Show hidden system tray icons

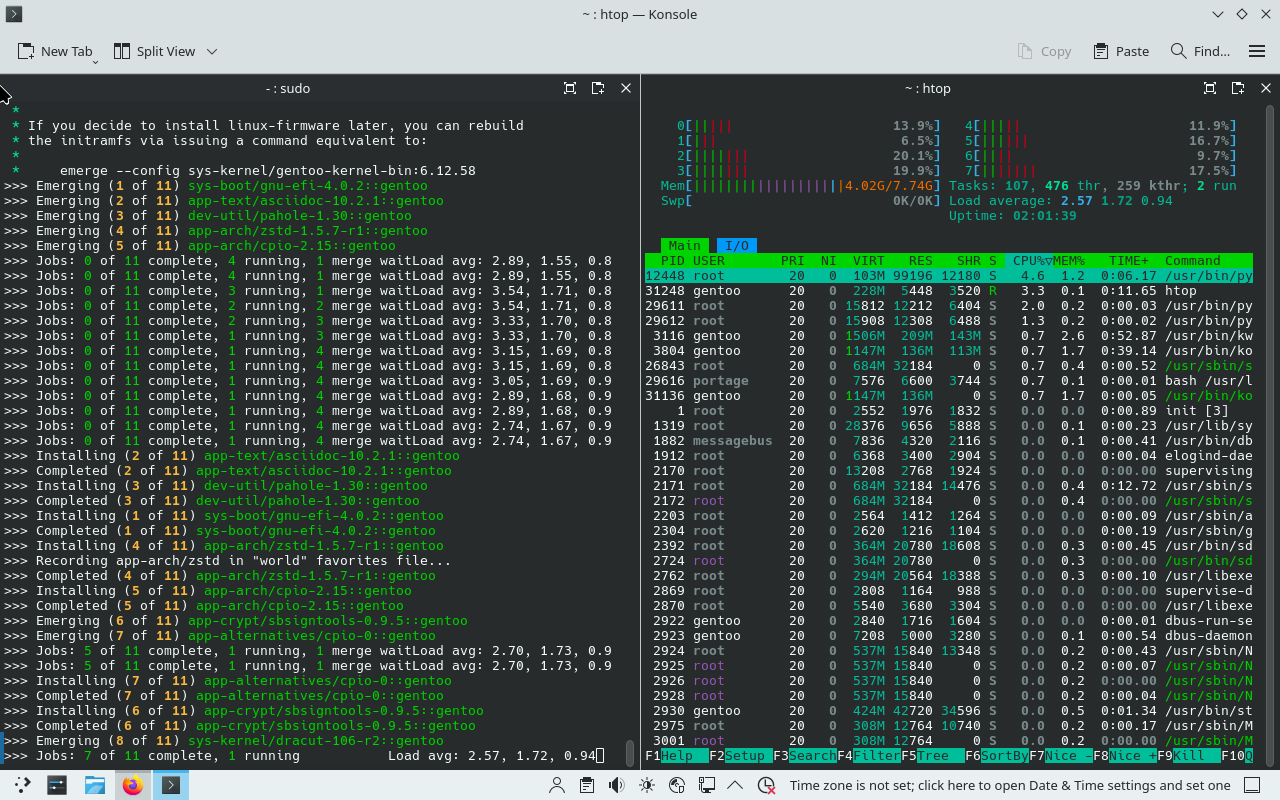(737, 785)
